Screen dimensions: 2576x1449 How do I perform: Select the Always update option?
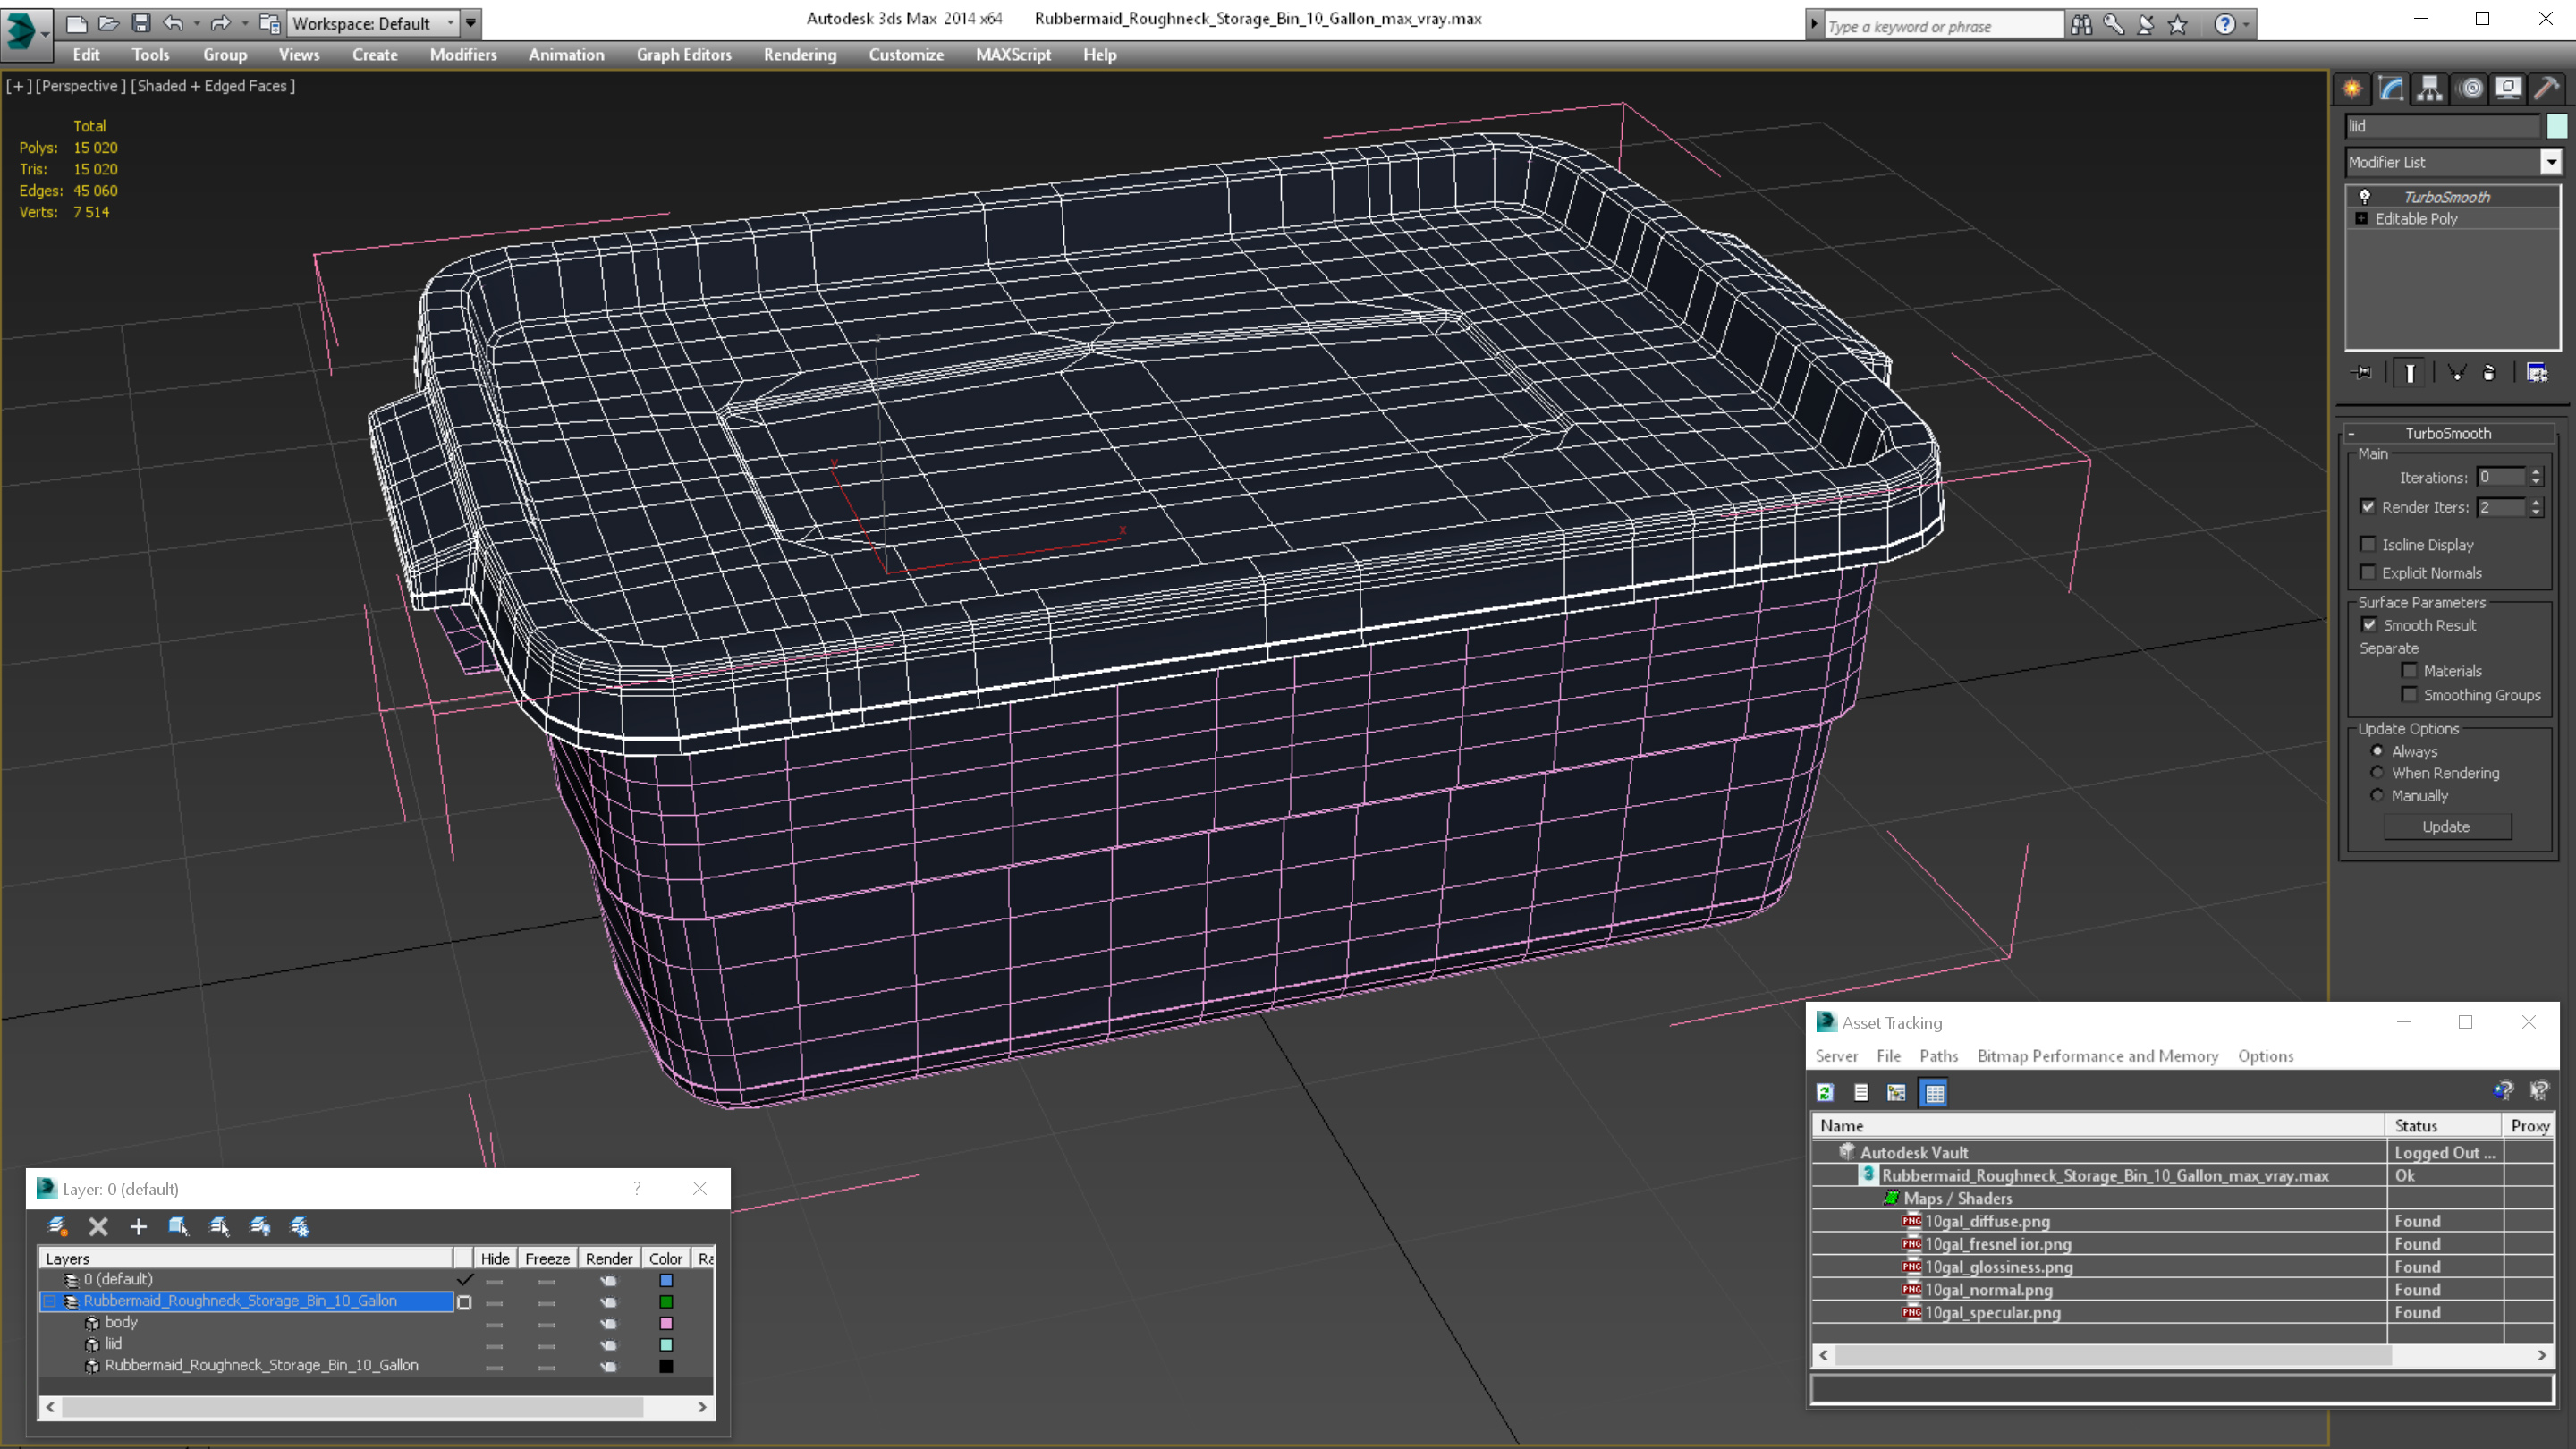click(x=2378, y=751)
